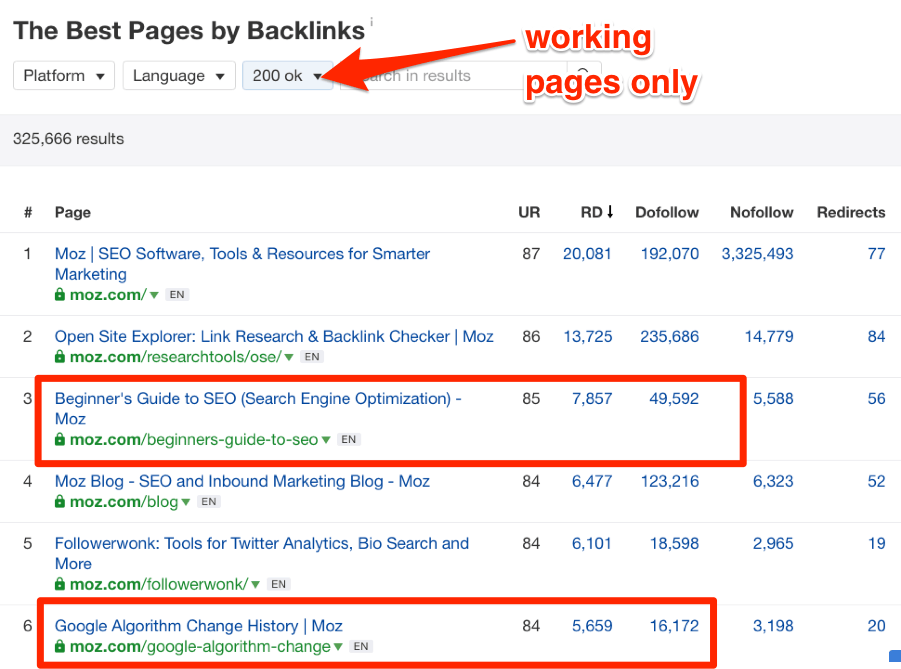Click the moz.com/beginners-guide-to-seo URL
Image resolution: width=901 pixels, height=669 pixels.
(x=194, y=440)
